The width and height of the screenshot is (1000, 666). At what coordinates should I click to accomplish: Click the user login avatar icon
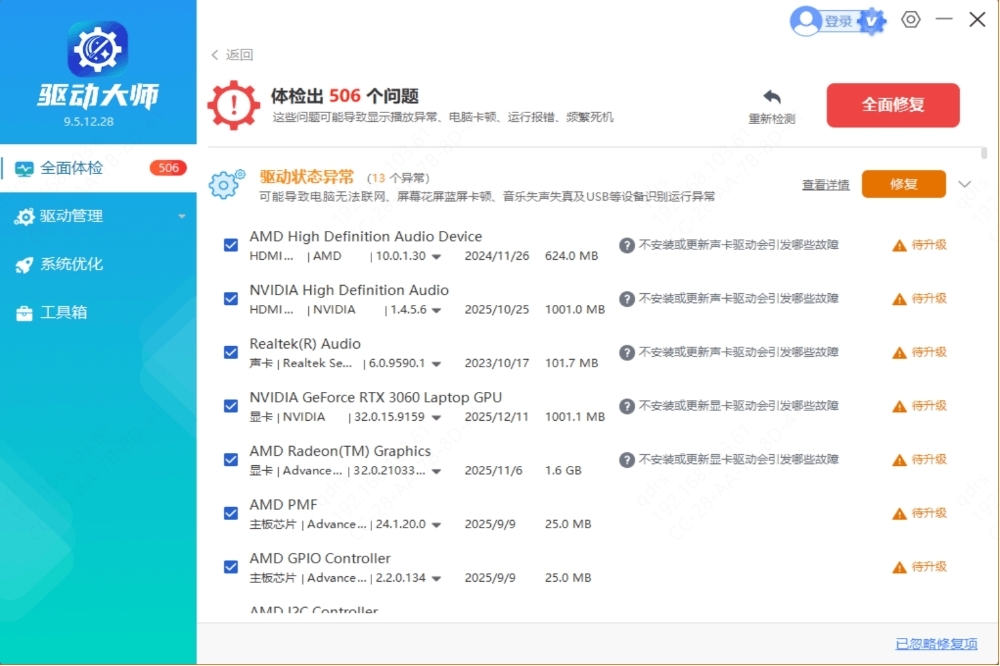coord(806,21)
